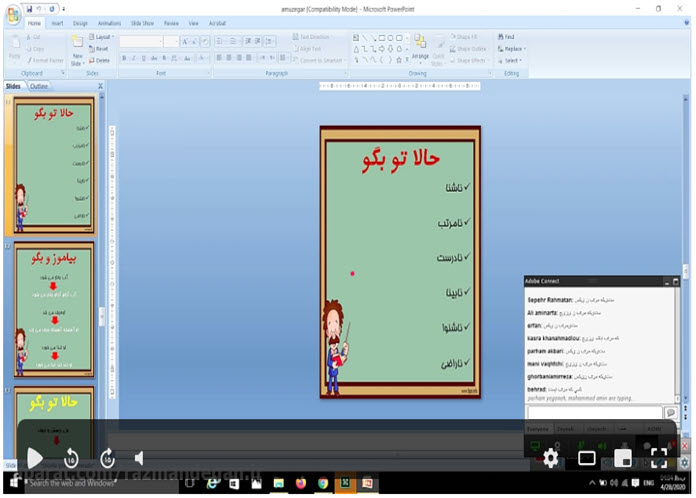
Task: Customize Quick Access Toolbar dropdown arrow
Action: coord(63,9)
